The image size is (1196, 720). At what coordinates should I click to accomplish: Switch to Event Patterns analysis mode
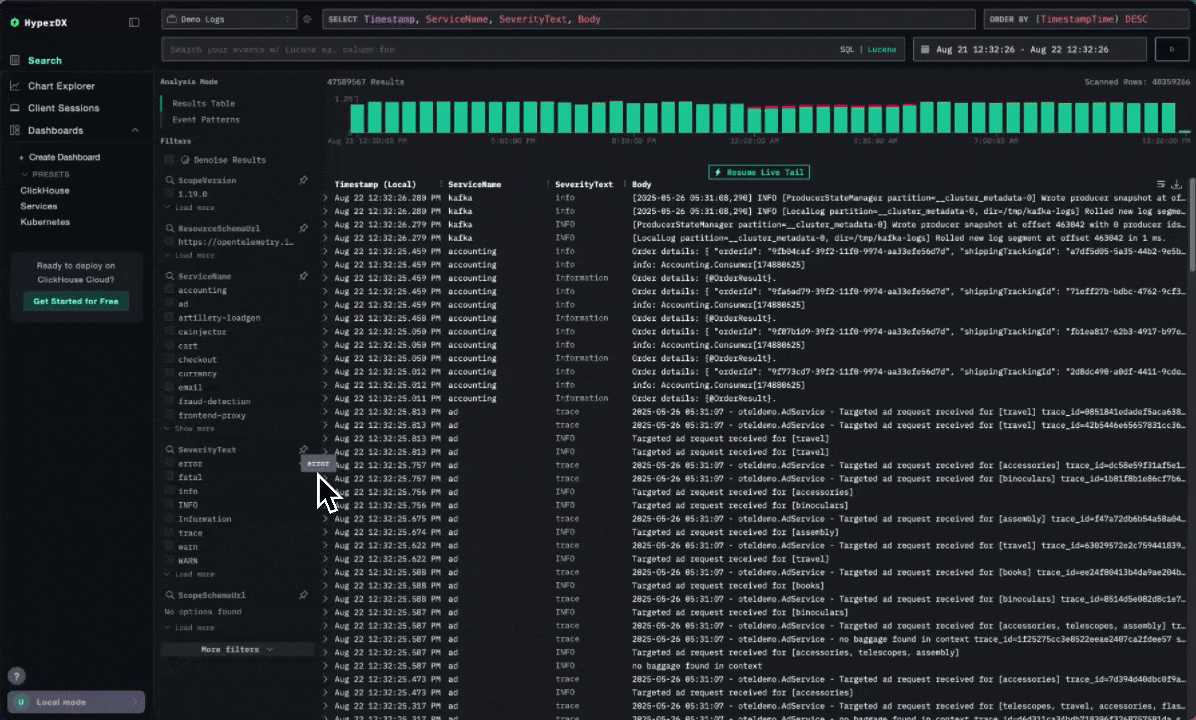tap(205, 119)
